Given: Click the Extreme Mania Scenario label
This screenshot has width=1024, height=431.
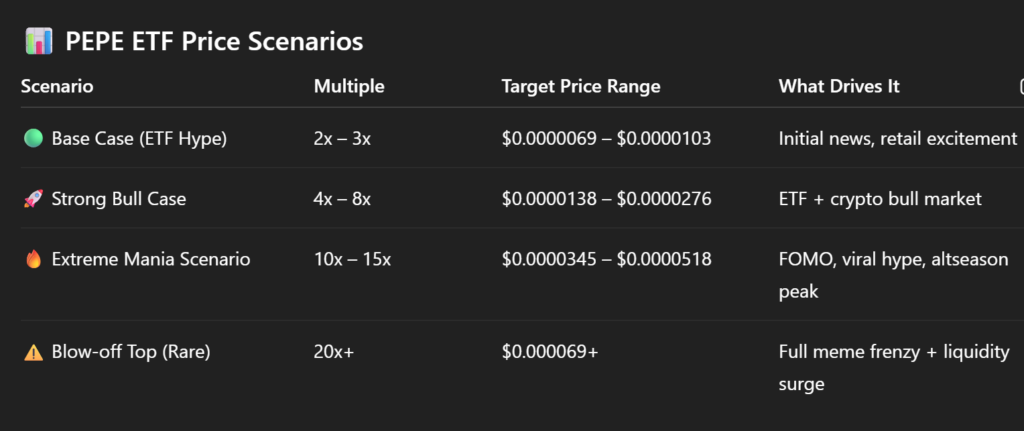Looking at the screenshot, I should point(151,260).
